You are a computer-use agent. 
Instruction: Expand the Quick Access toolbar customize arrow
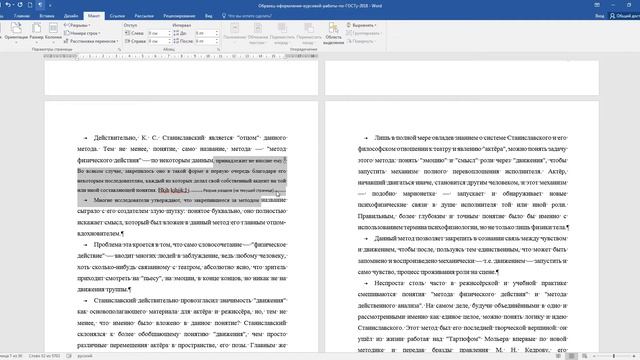[50, 5]
